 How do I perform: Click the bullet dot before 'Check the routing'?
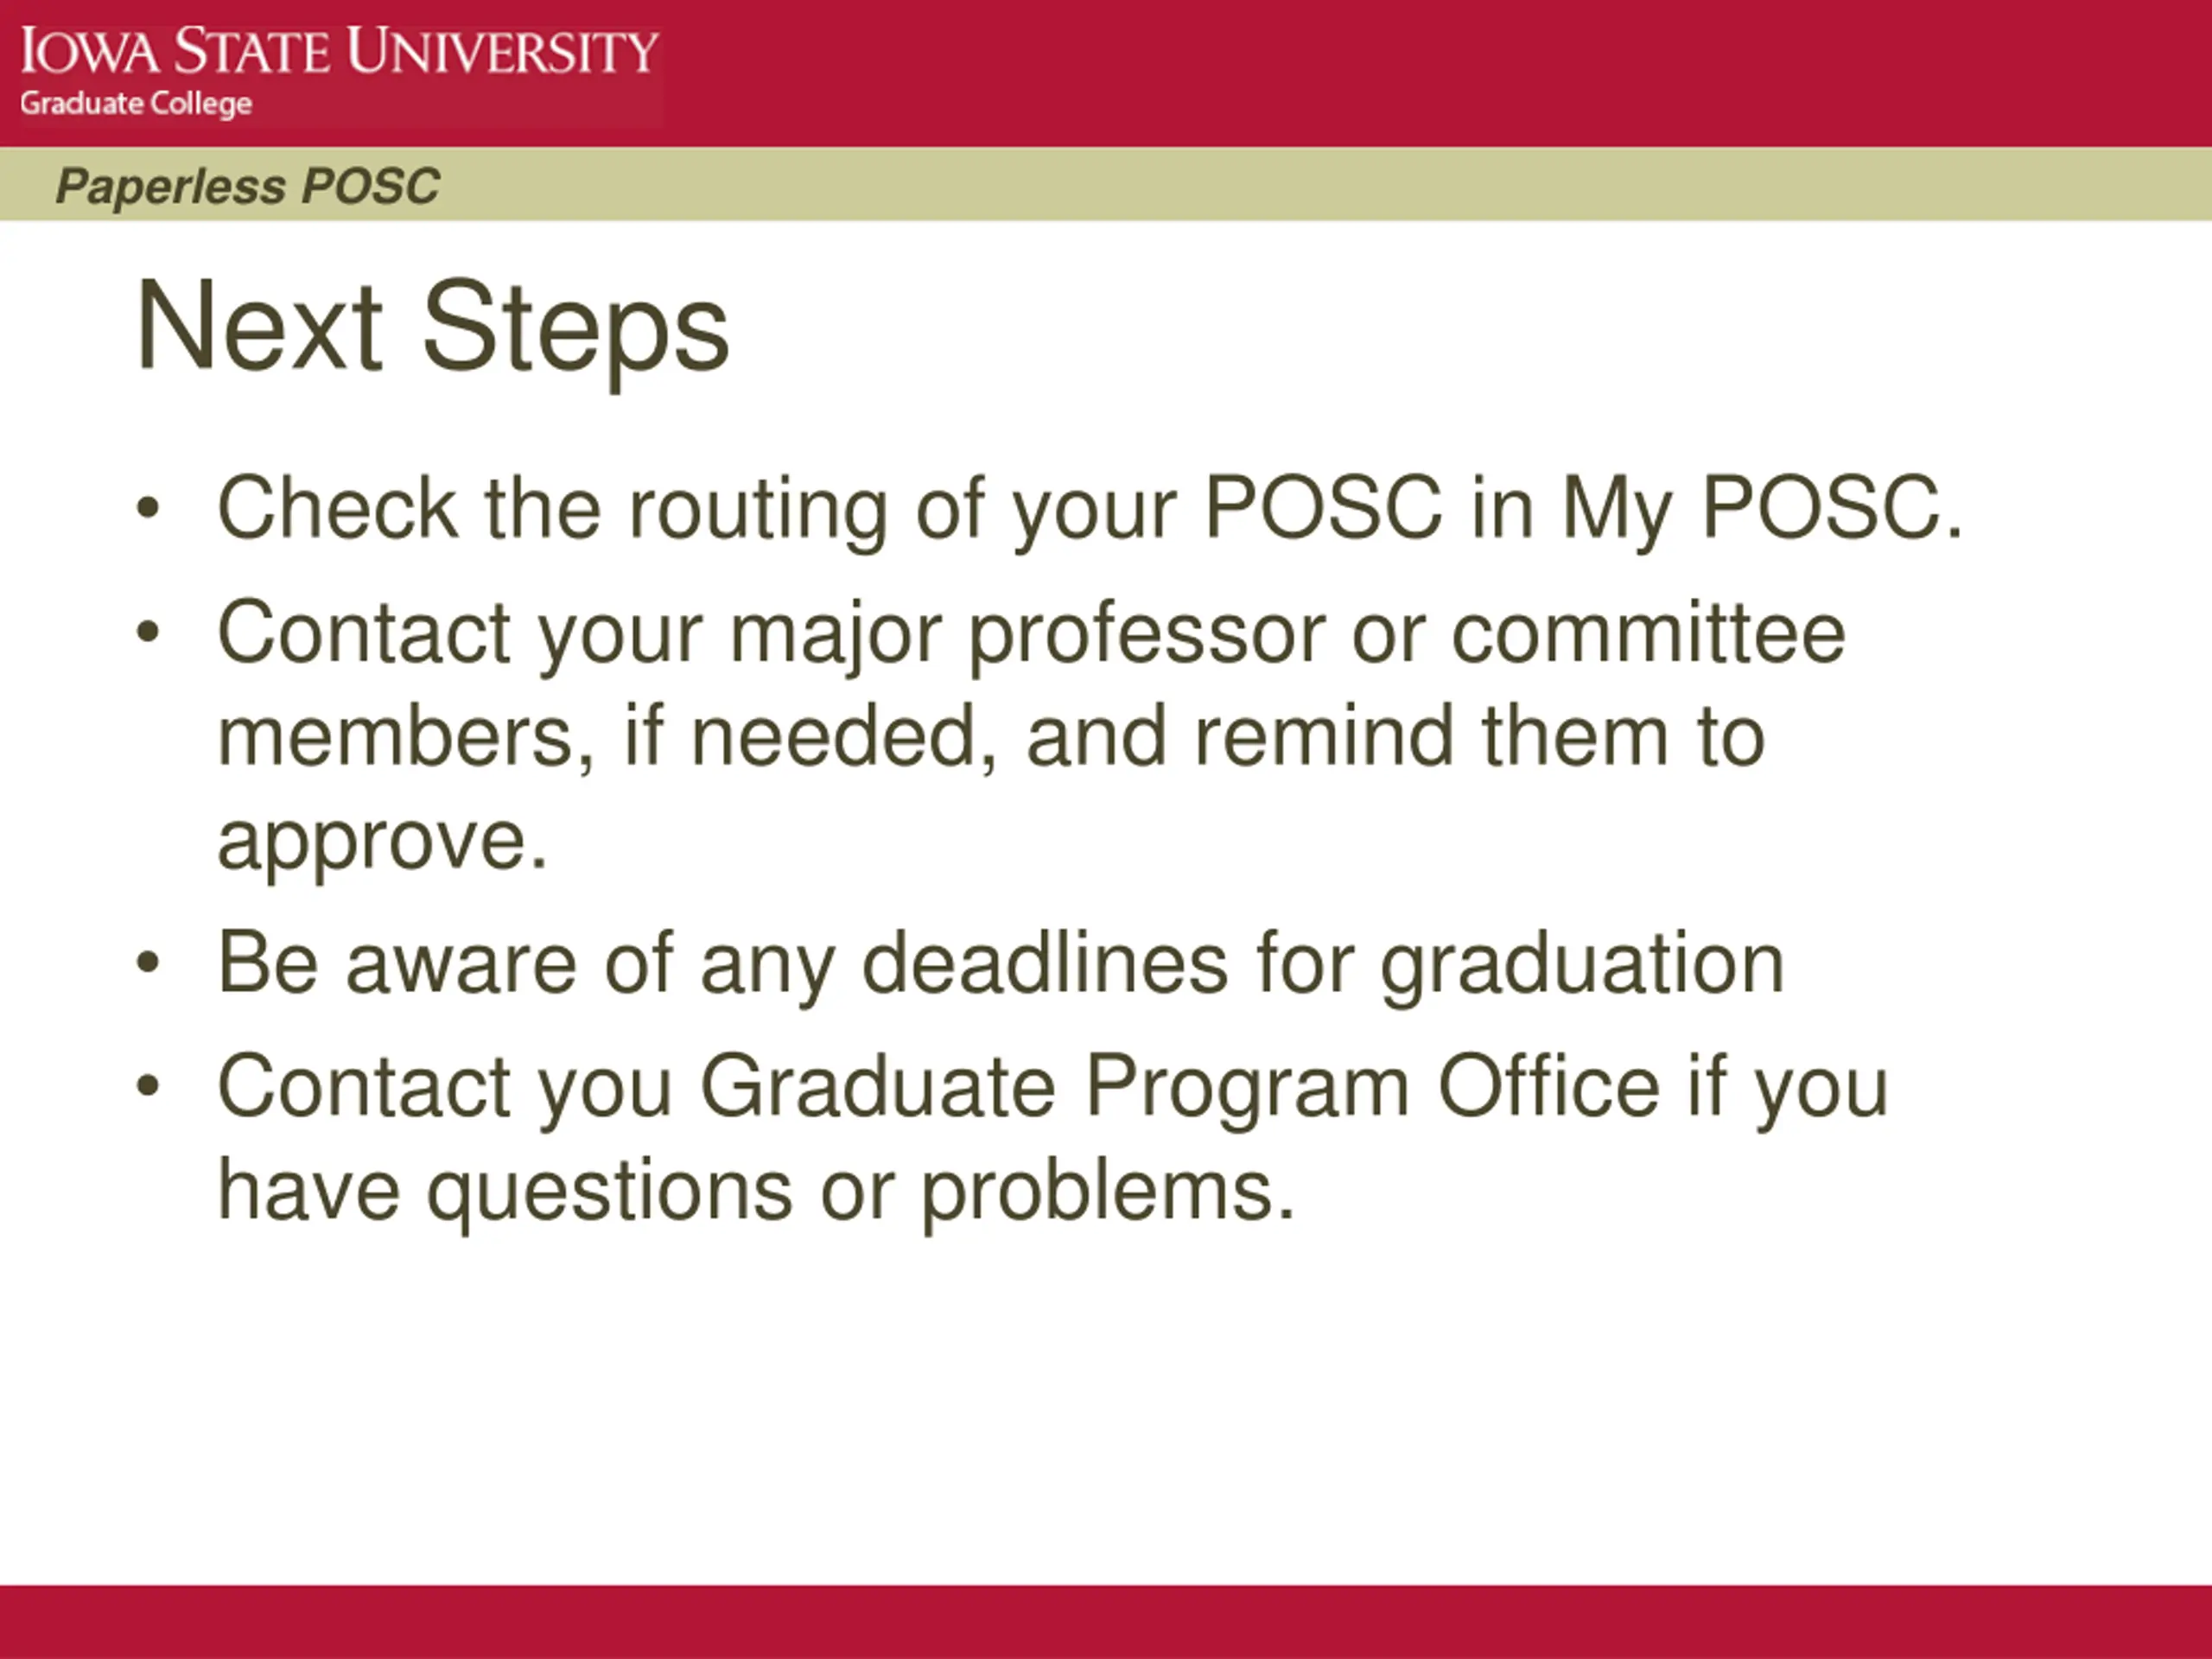click(x=148, y=508)
